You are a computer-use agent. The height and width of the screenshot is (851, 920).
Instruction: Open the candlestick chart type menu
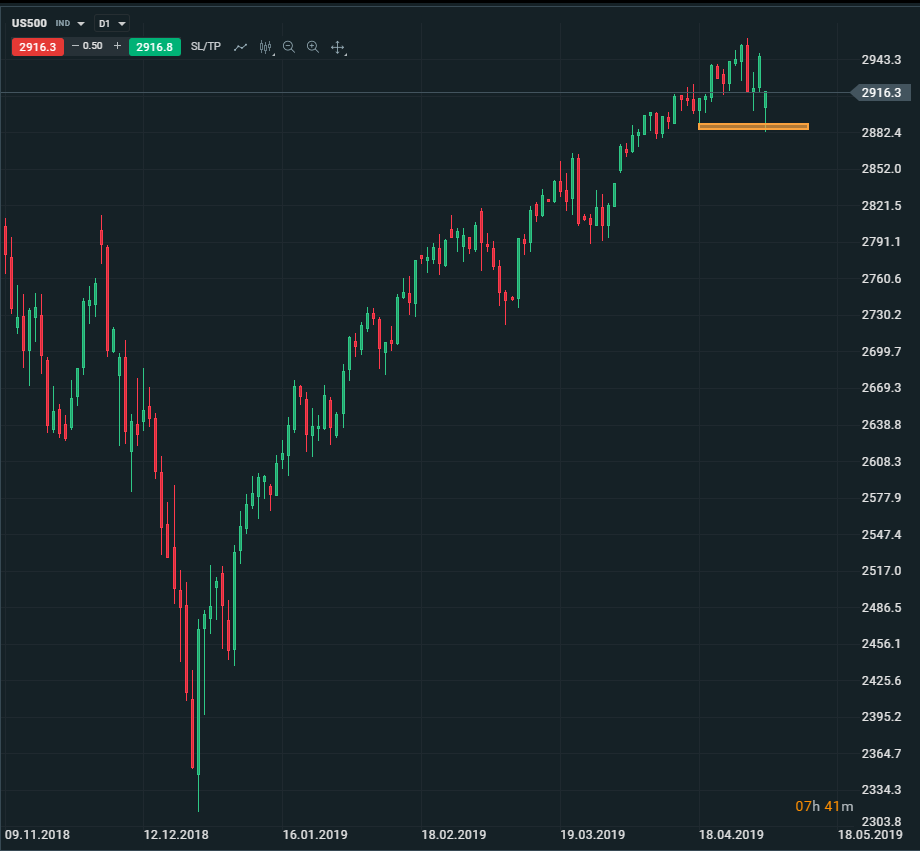point(265,46)
